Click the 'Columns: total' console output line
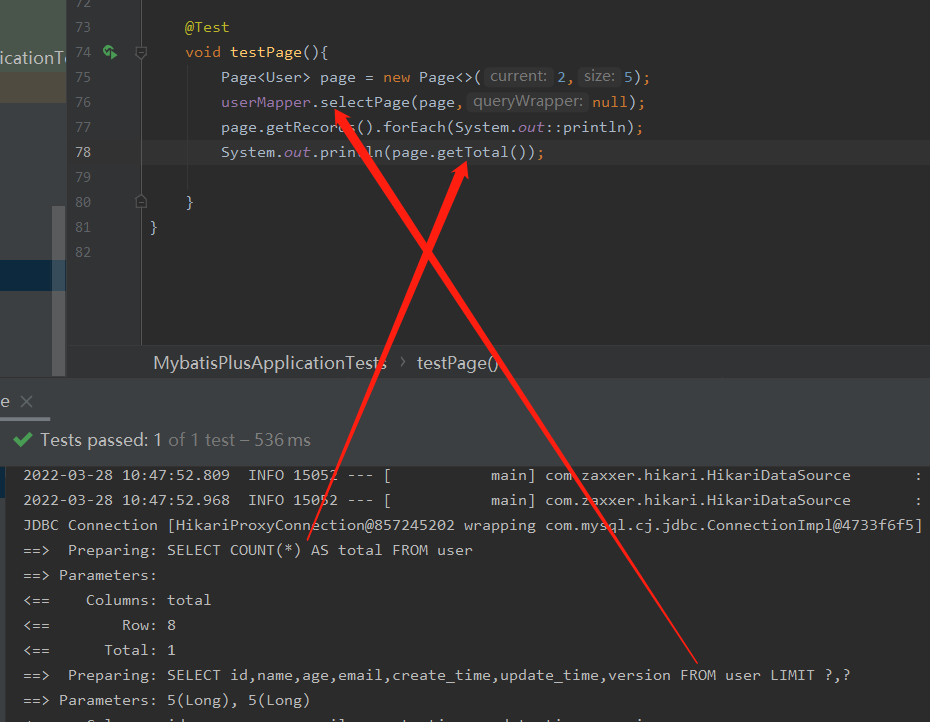930x722 pixels. point(117,600)
